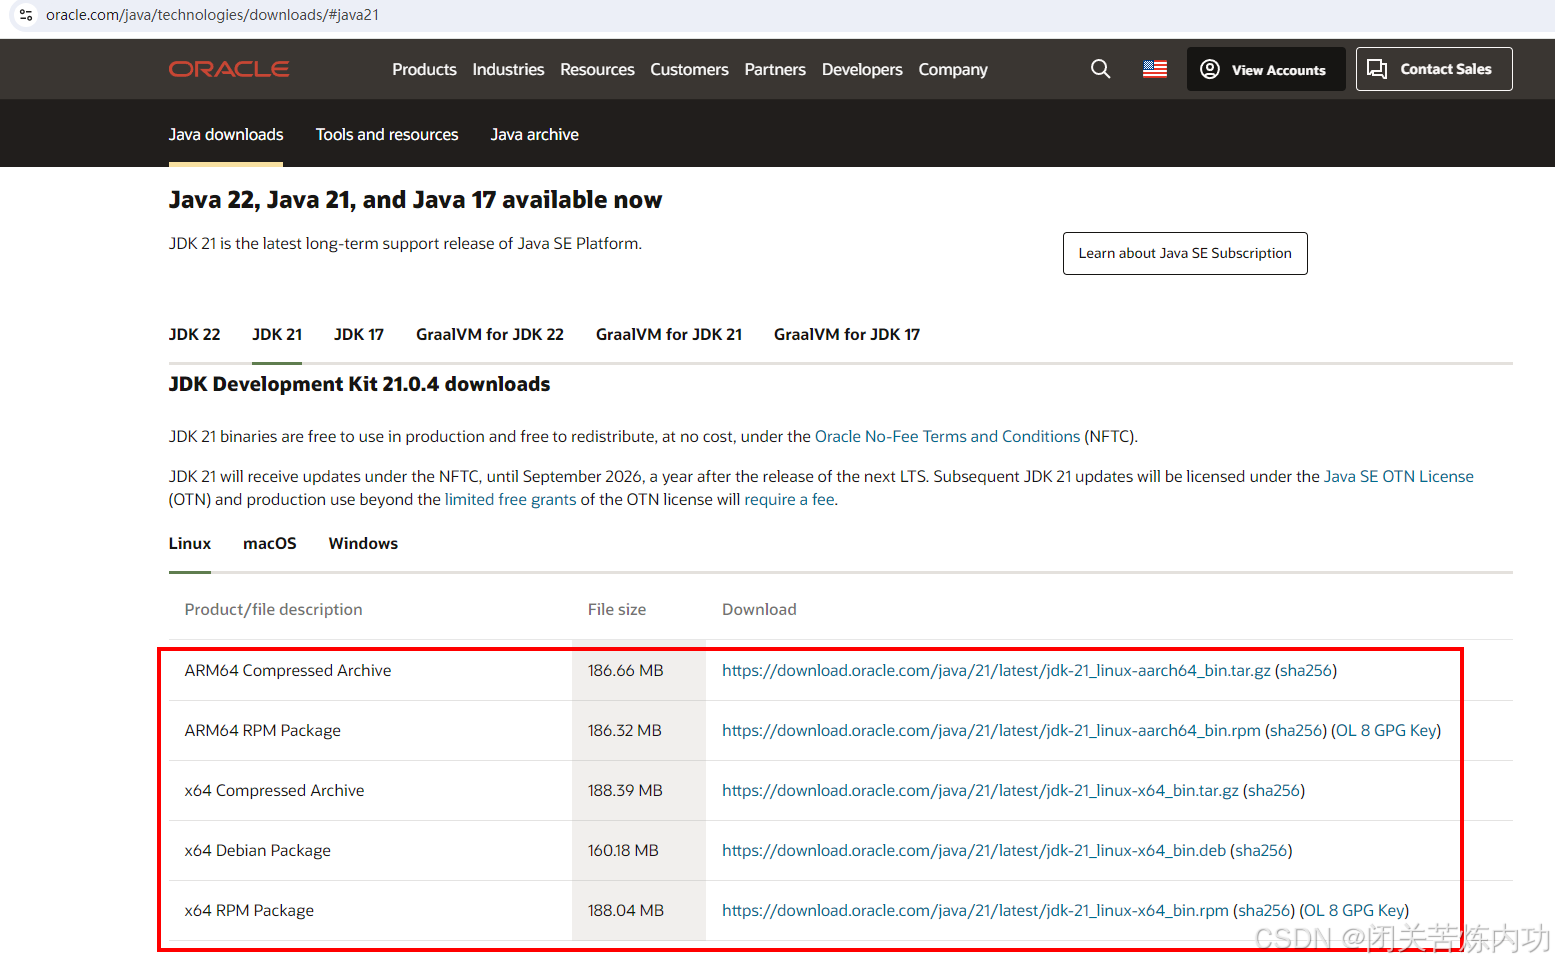Click the 'Product/file description' column header

click(x=274, y=609)
